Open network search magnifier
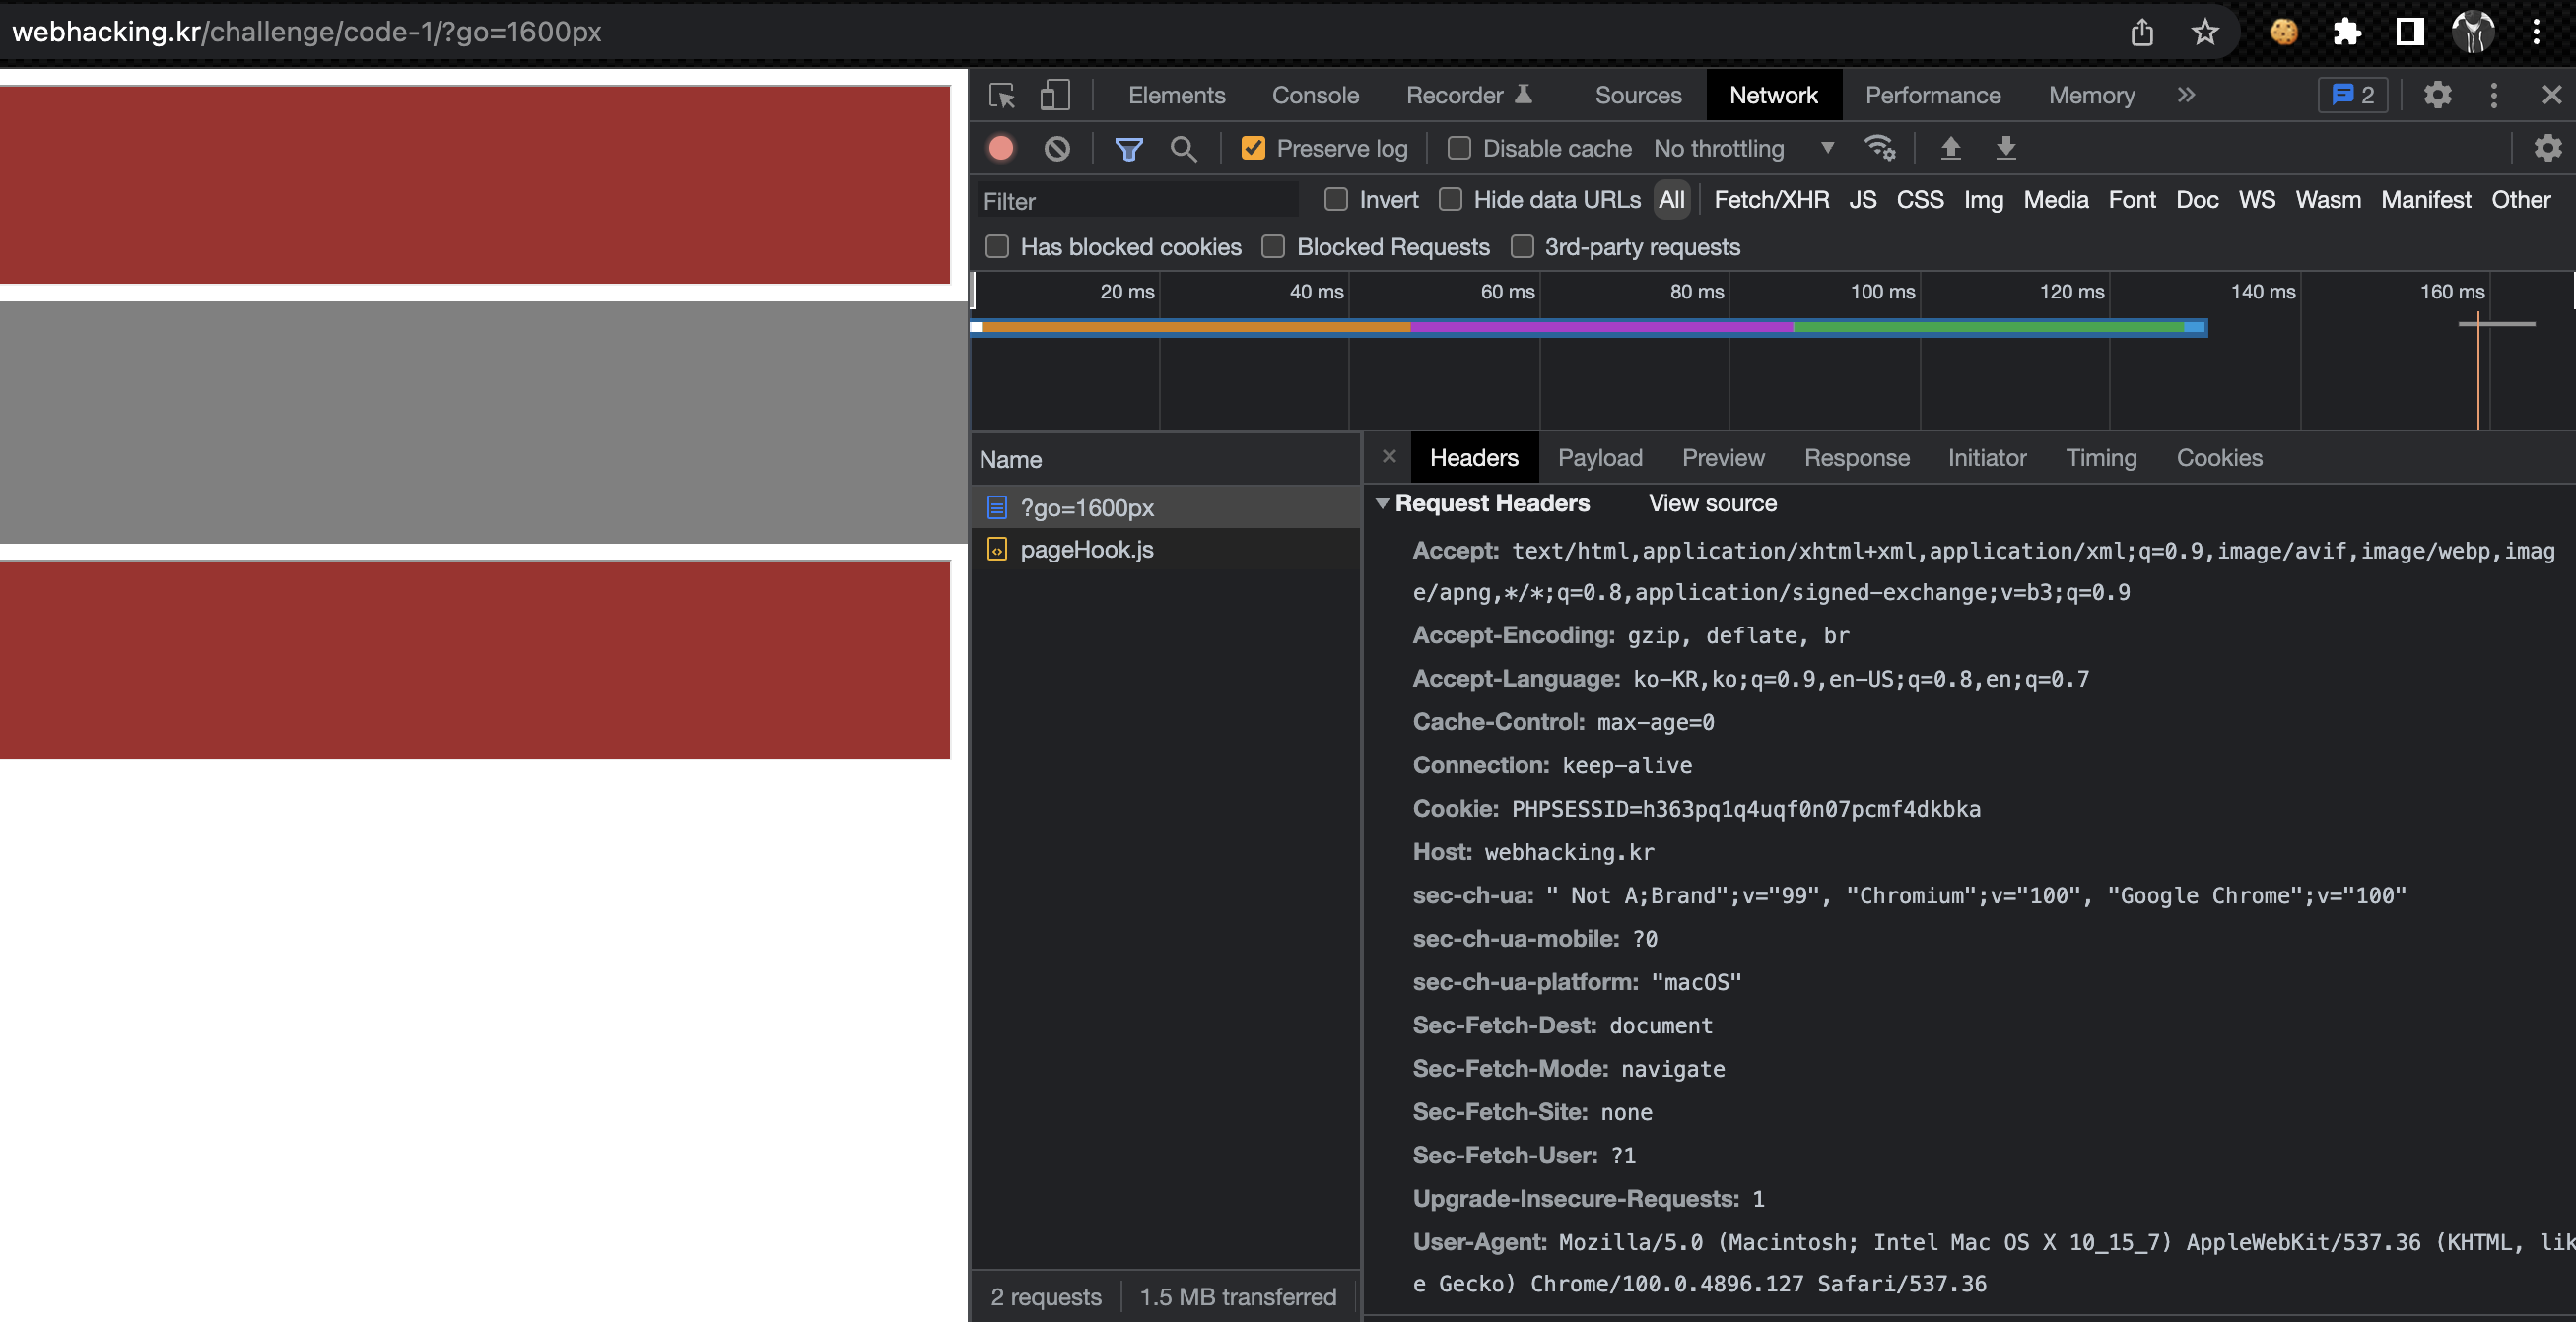The height and width of the screenshot is (1322, 2576). click(1183, 148)
